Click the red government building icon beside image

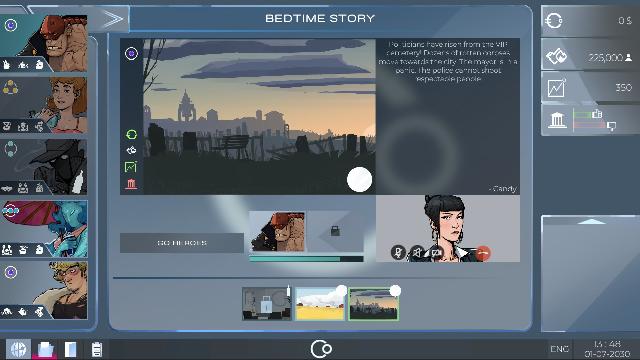coord(131,183)
